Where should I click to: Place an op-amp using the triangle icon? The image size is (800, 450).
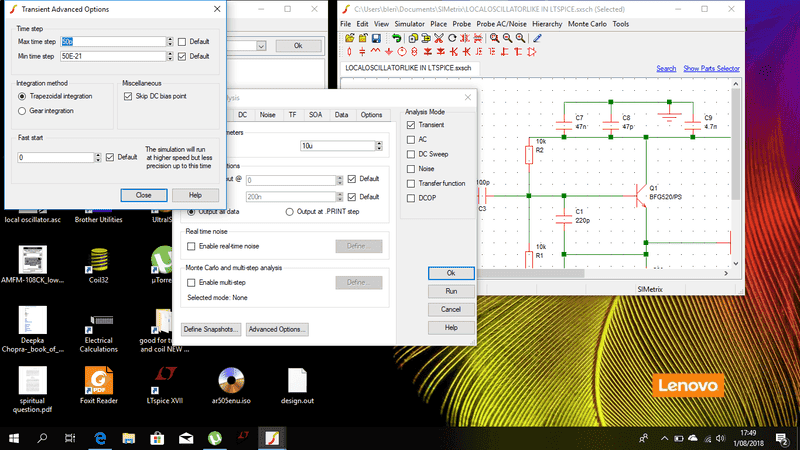coord(532,52)
